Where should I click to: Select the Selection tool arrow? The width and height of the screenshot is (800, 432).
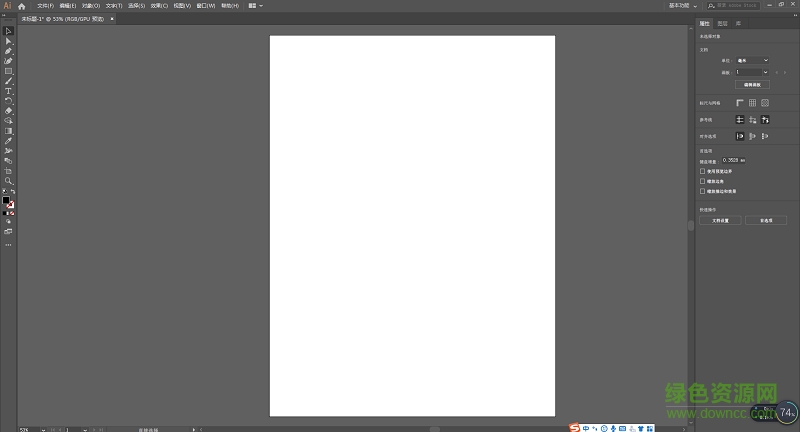[8, 31]
